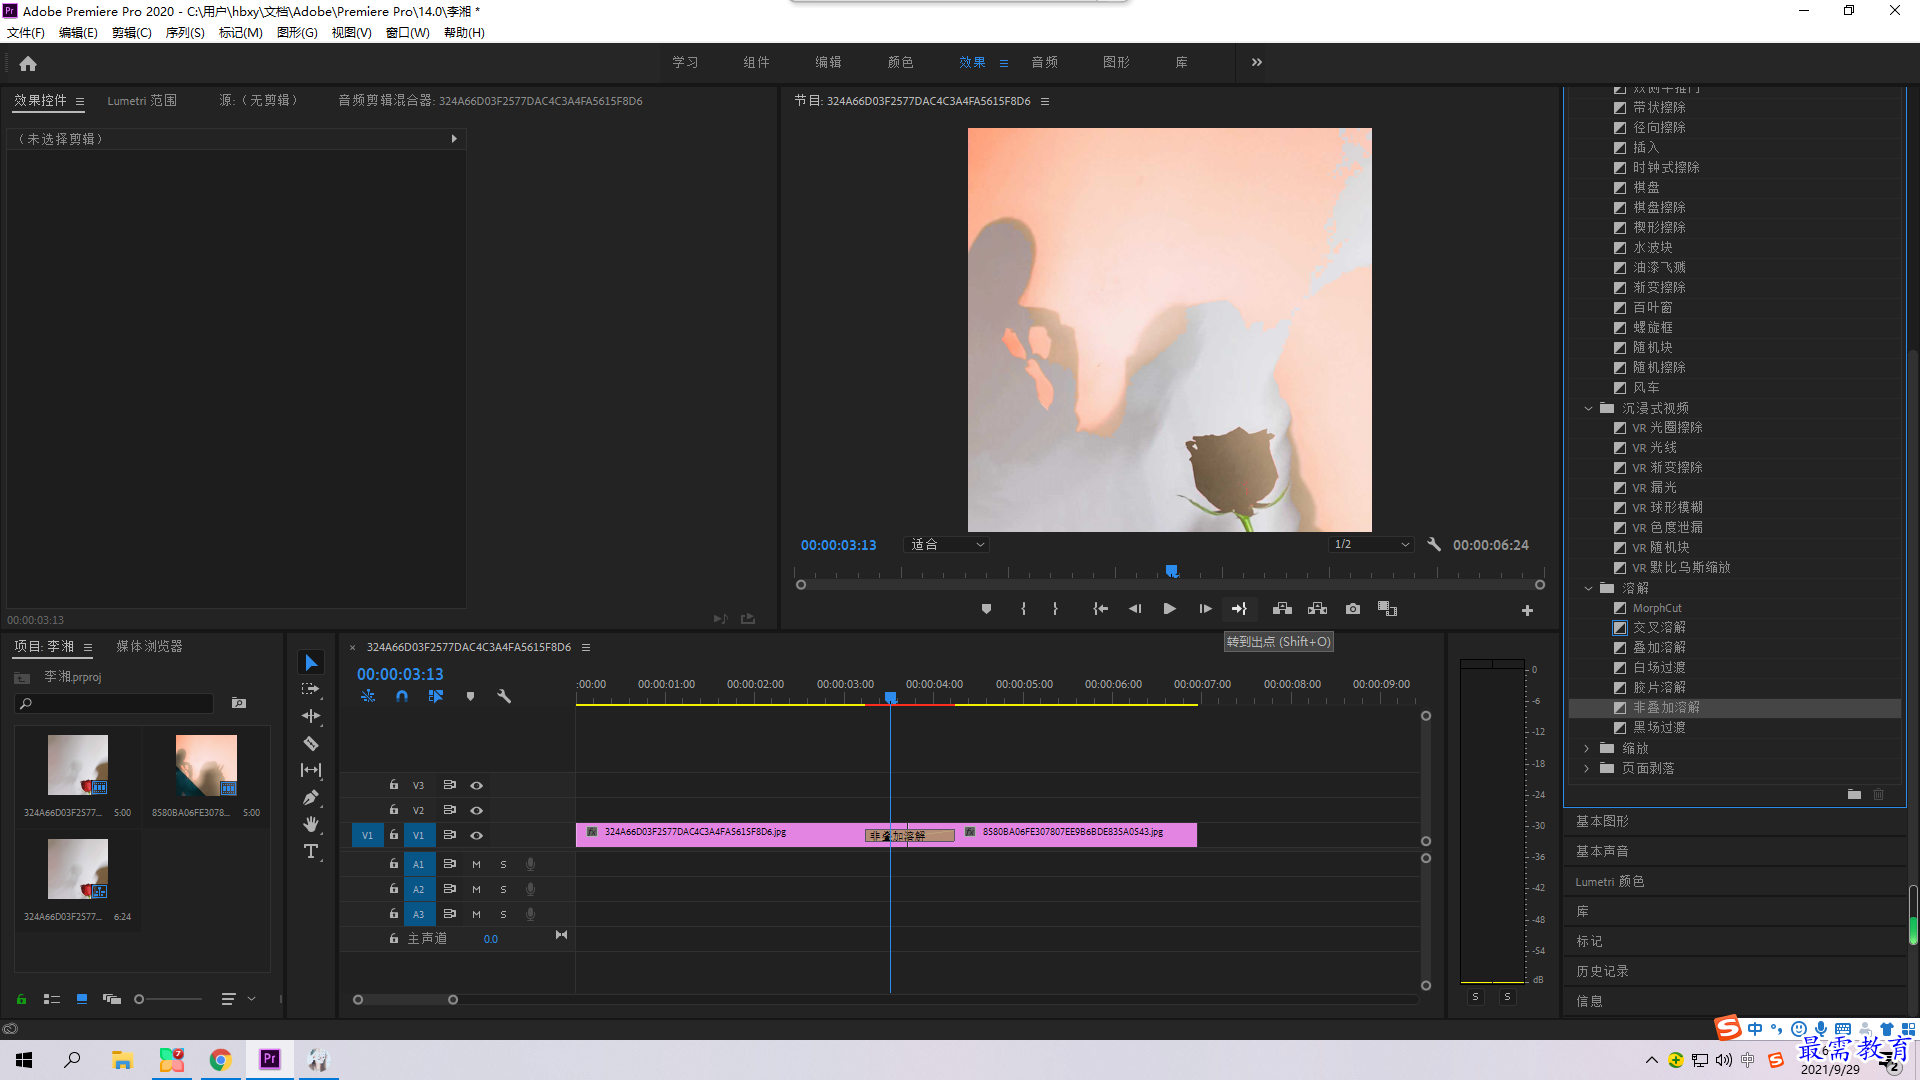The image size is (1920, 1080).
Task: Select the Type tool
Action: pos(311,851)
